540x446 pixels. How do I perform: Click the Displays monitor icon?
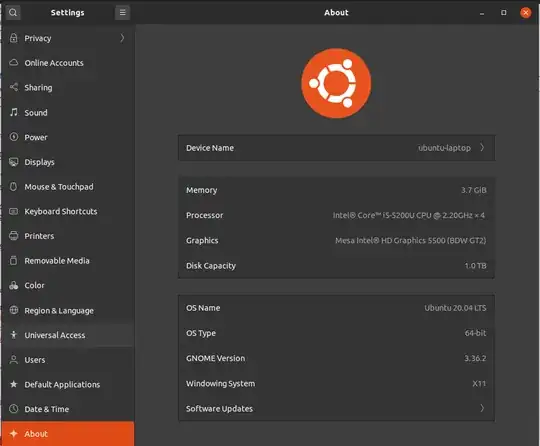point(14,162)
